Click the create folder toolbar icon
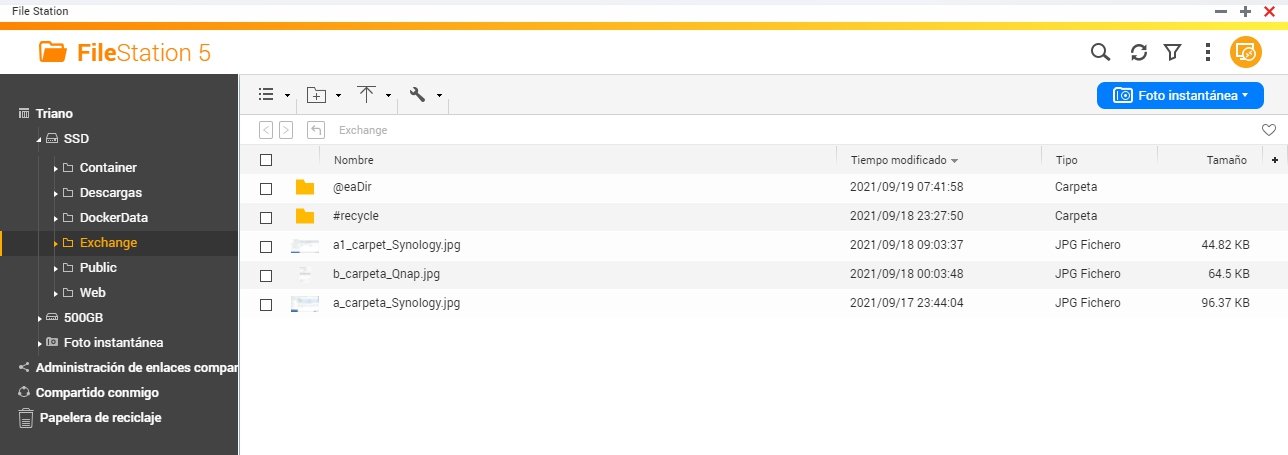1288x455 pixels. (x=316, y=95)
